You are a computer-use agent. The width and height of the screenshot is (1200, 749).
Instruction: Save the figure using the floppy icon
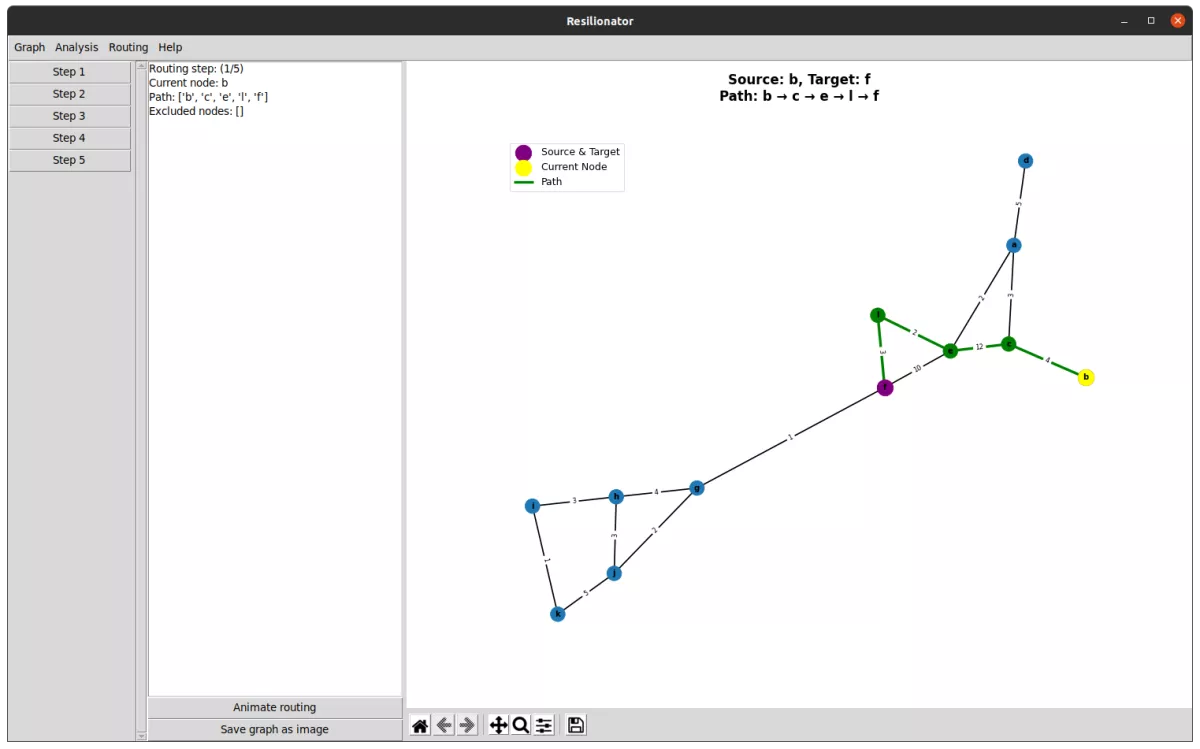click(576, 725)
